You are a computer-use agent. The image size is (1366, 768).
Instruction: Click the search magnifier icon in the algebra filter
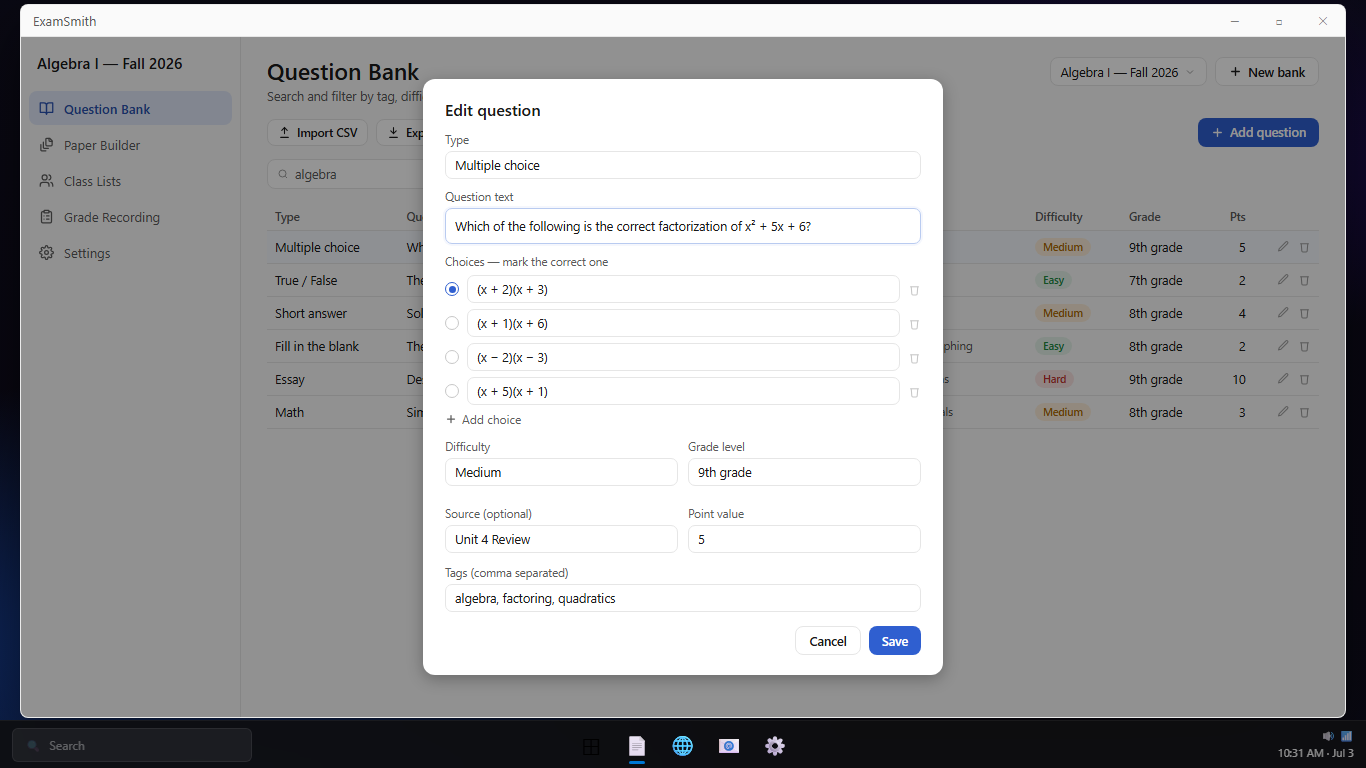[x=282, y=174]
